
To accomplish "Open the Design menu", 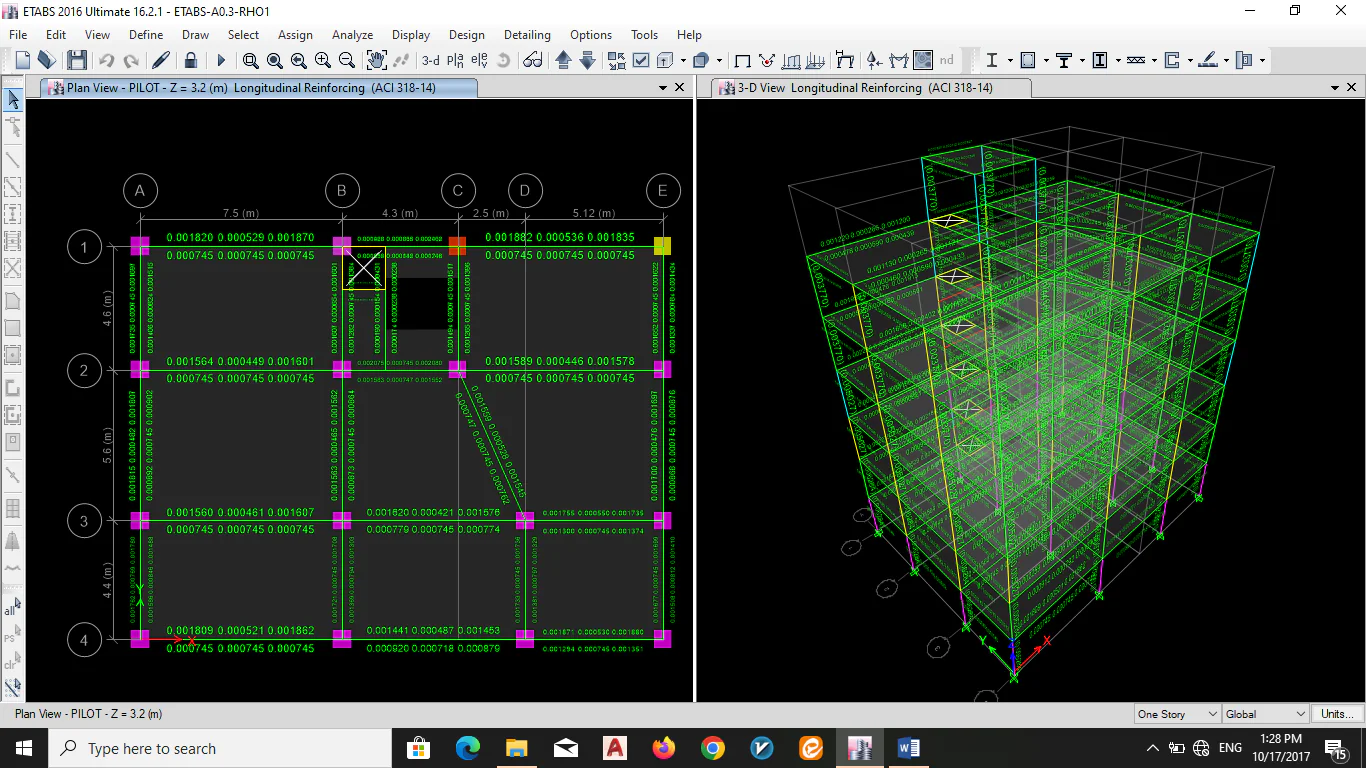I will pos(466,35).
